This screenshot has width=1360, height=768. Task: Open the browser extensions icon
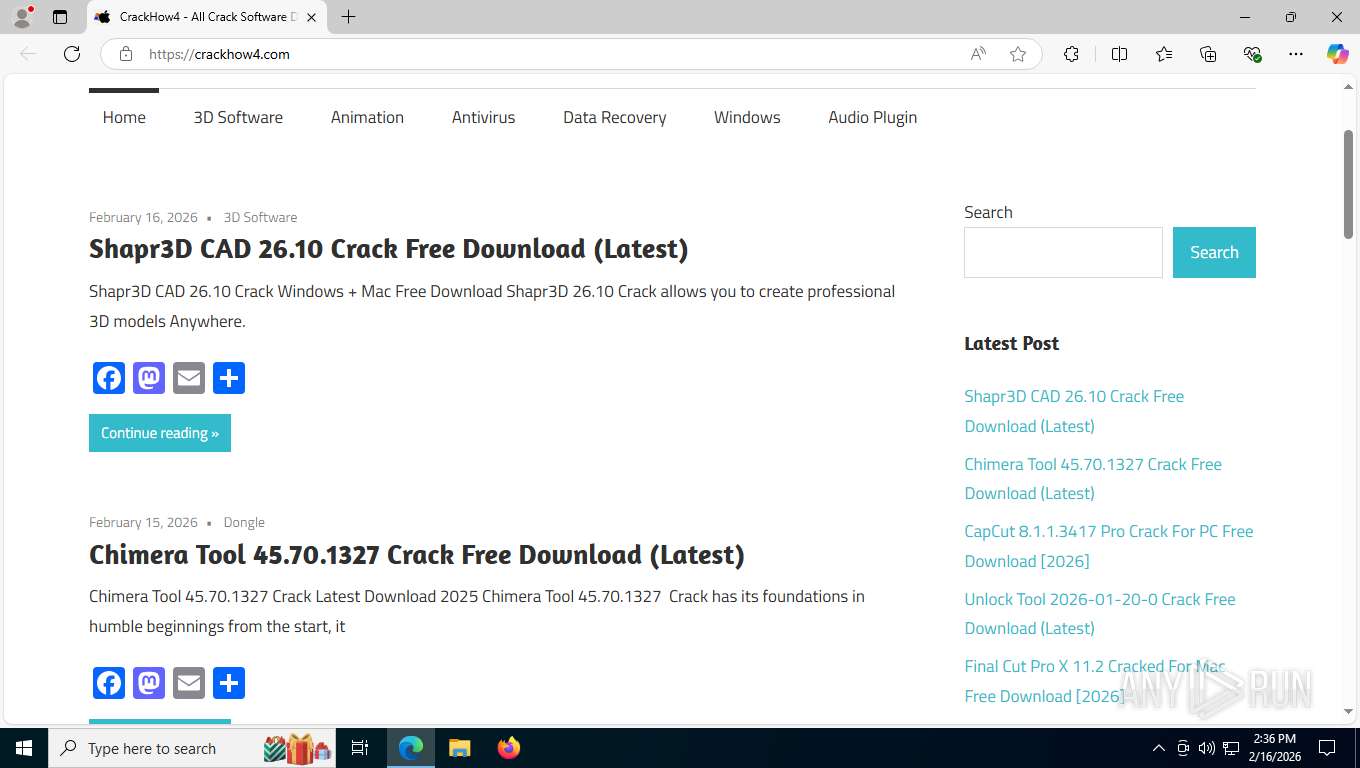(x=1071, y=54)
